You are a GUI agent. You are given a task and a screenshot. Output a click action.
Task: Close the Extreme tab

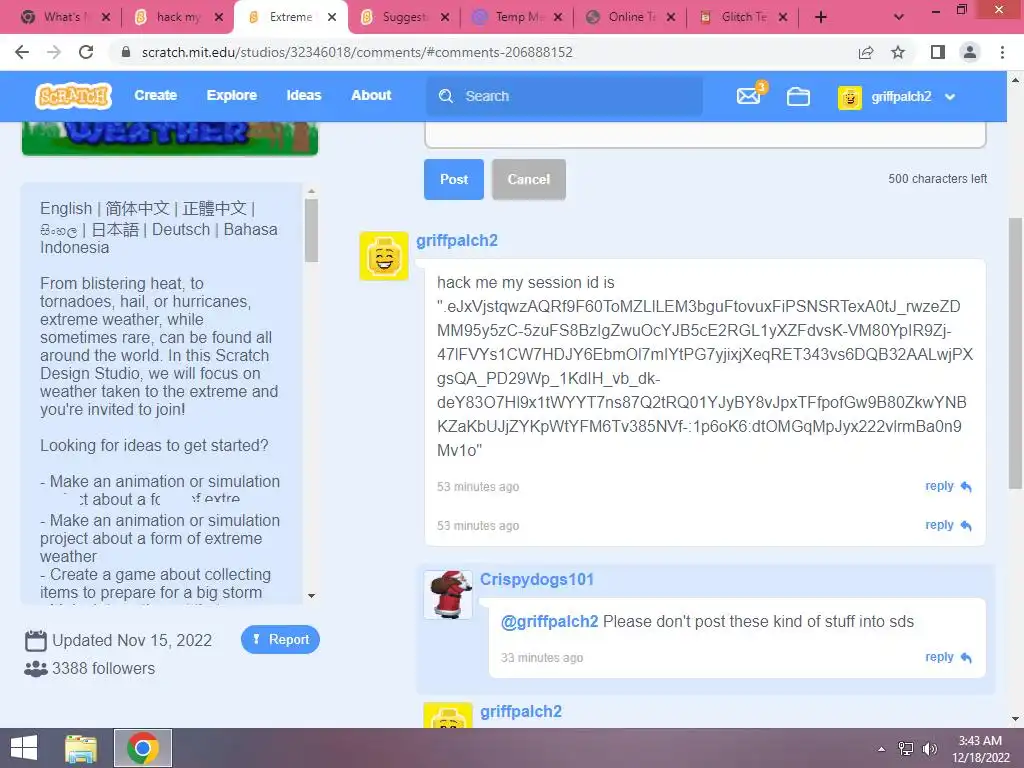point(332,17)
